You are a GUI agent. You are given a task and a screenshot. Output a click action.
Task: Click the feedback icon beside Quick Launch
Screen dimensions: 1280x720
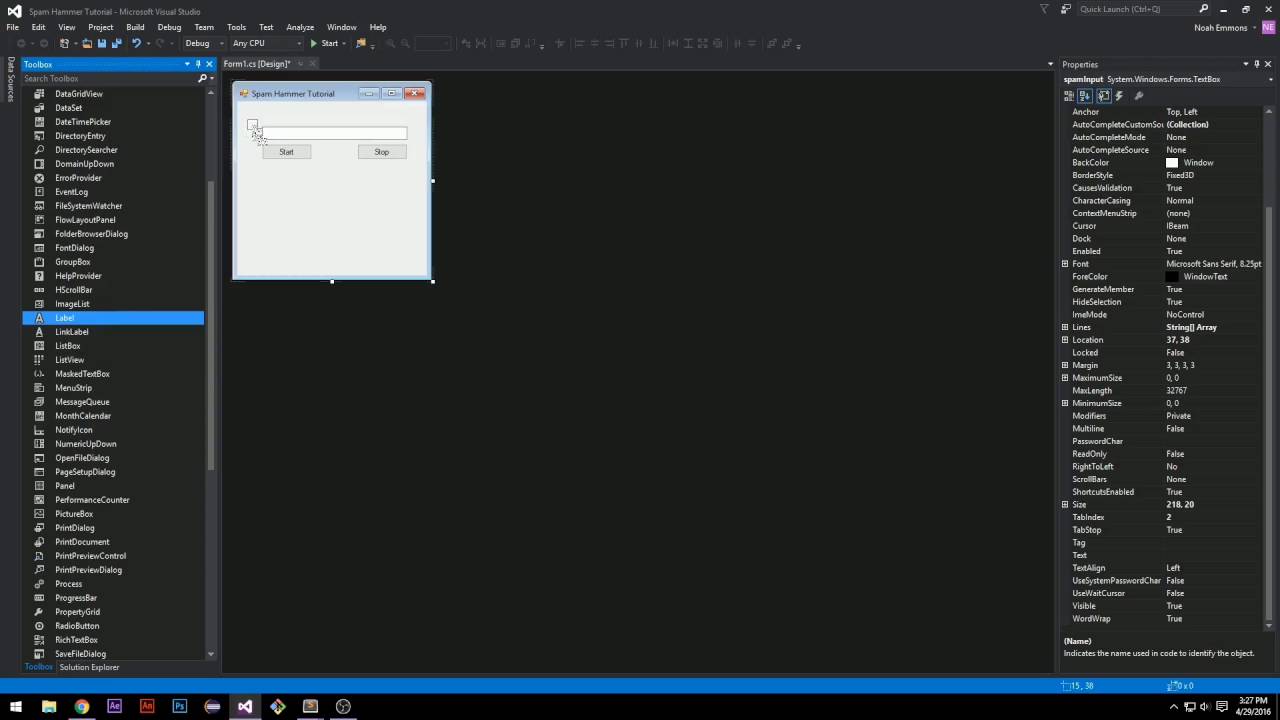click(1066, 9)
